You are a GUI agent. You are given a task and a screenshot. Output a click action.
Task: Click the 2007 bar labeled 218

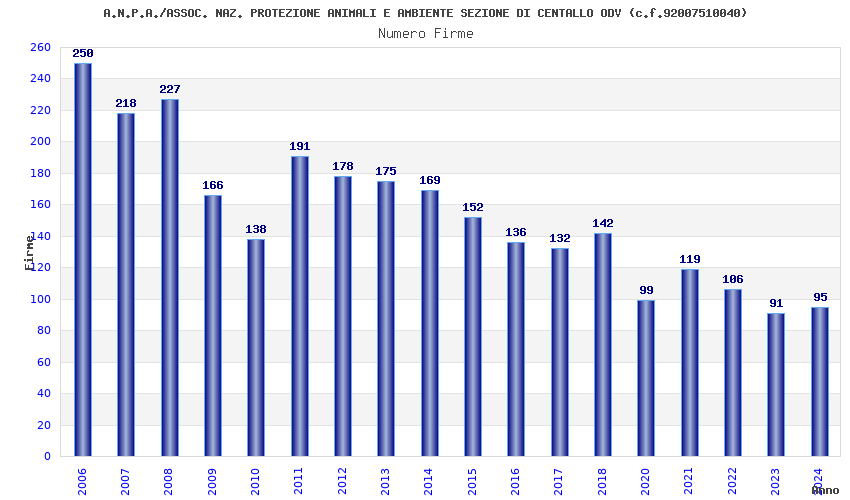tap(126, 285)
